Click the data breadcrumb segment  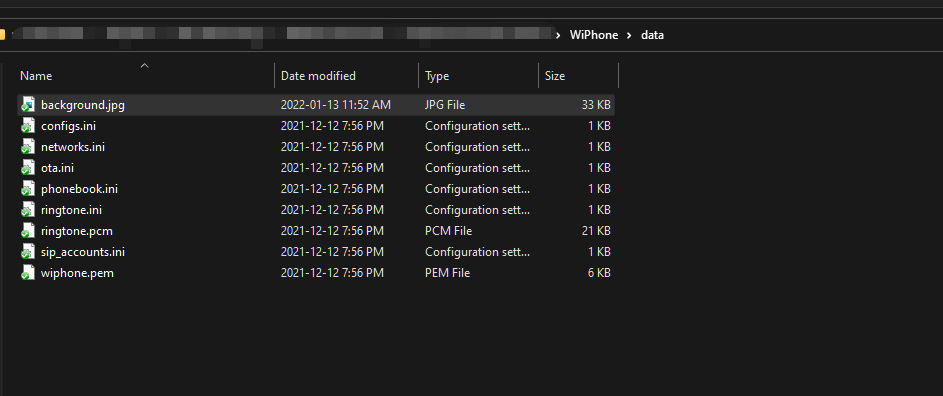click(653, 35)
